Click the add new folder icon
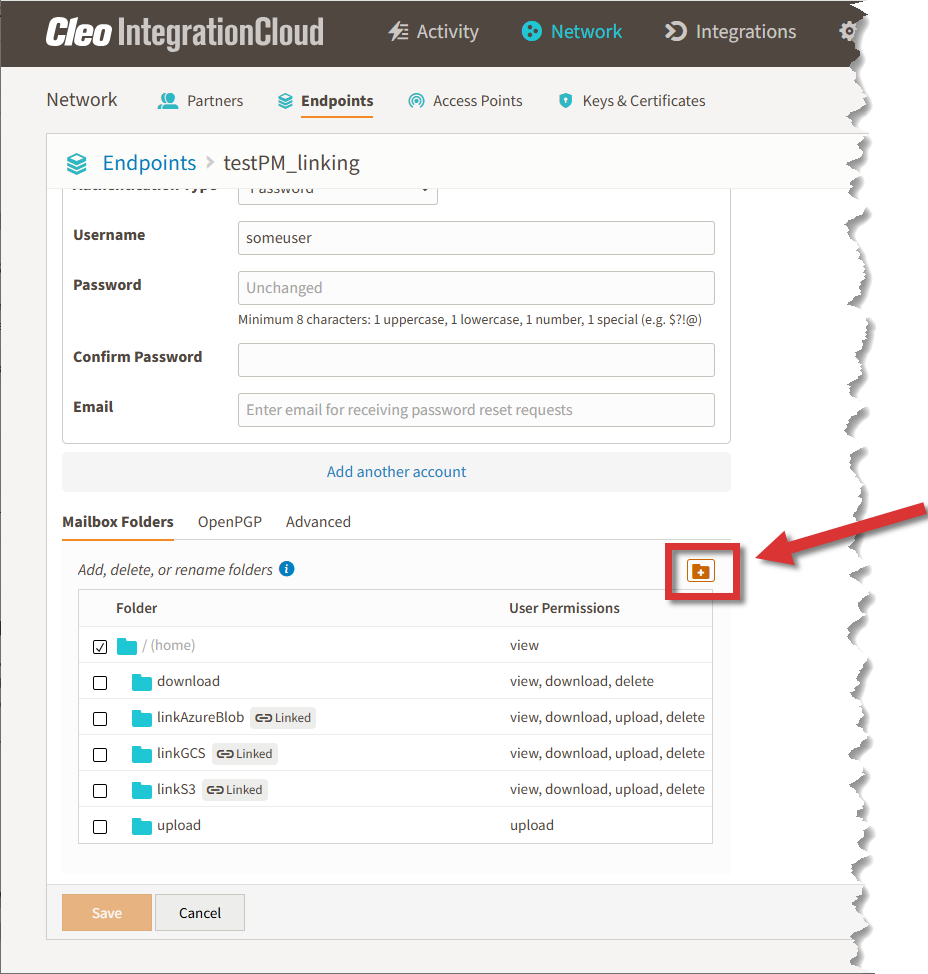The height and width of the screenshot is (974, 928). [701, 571]
